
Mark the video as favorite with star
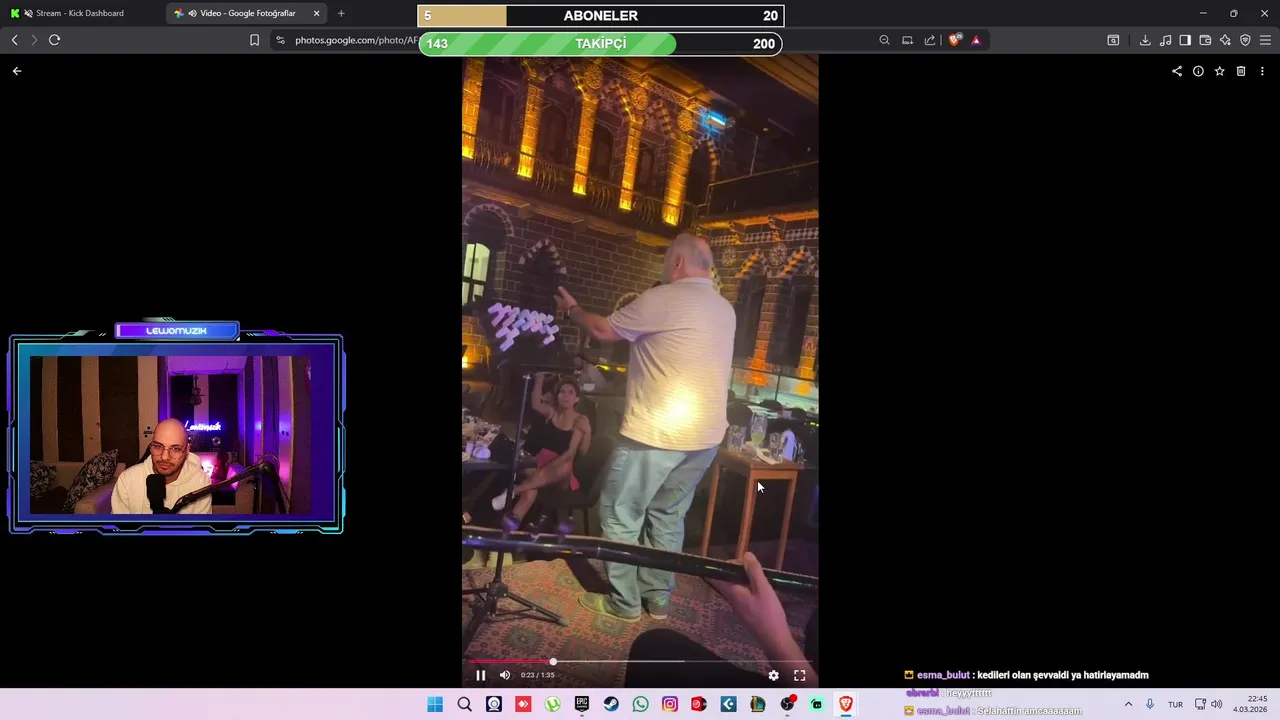1219,71
